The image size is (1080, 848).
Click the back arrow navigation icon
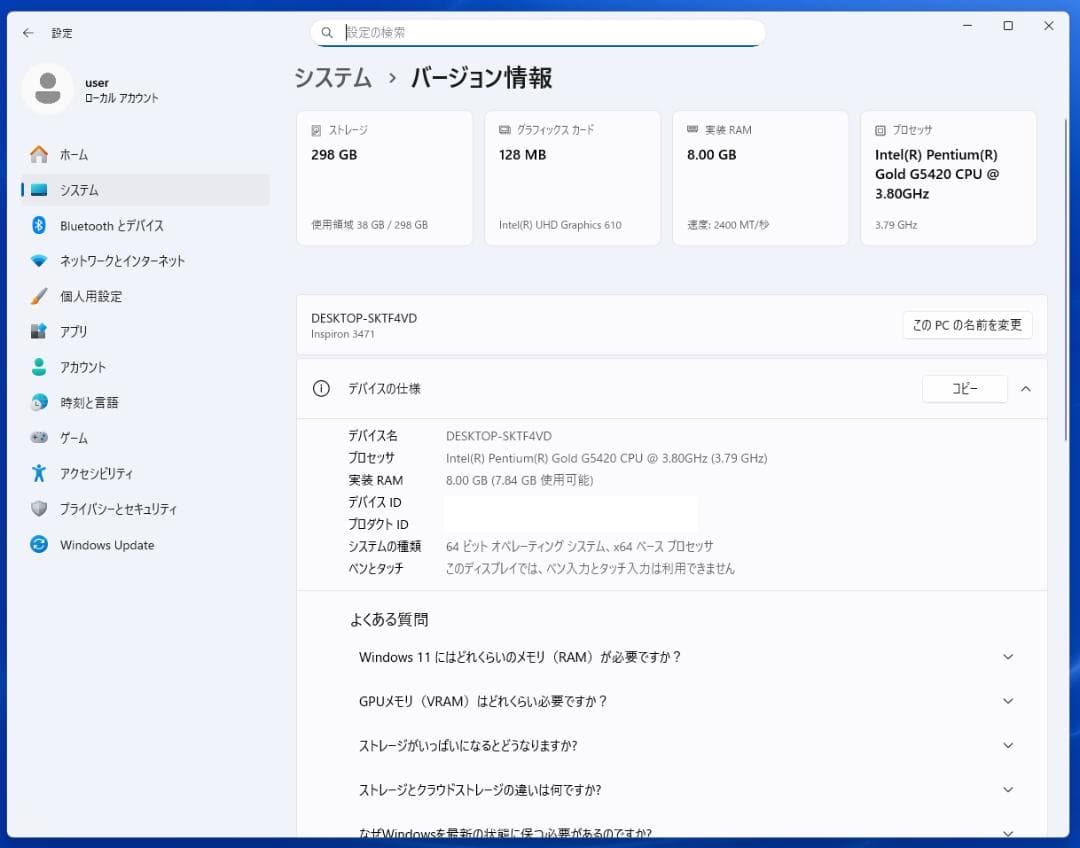point(27,32)
